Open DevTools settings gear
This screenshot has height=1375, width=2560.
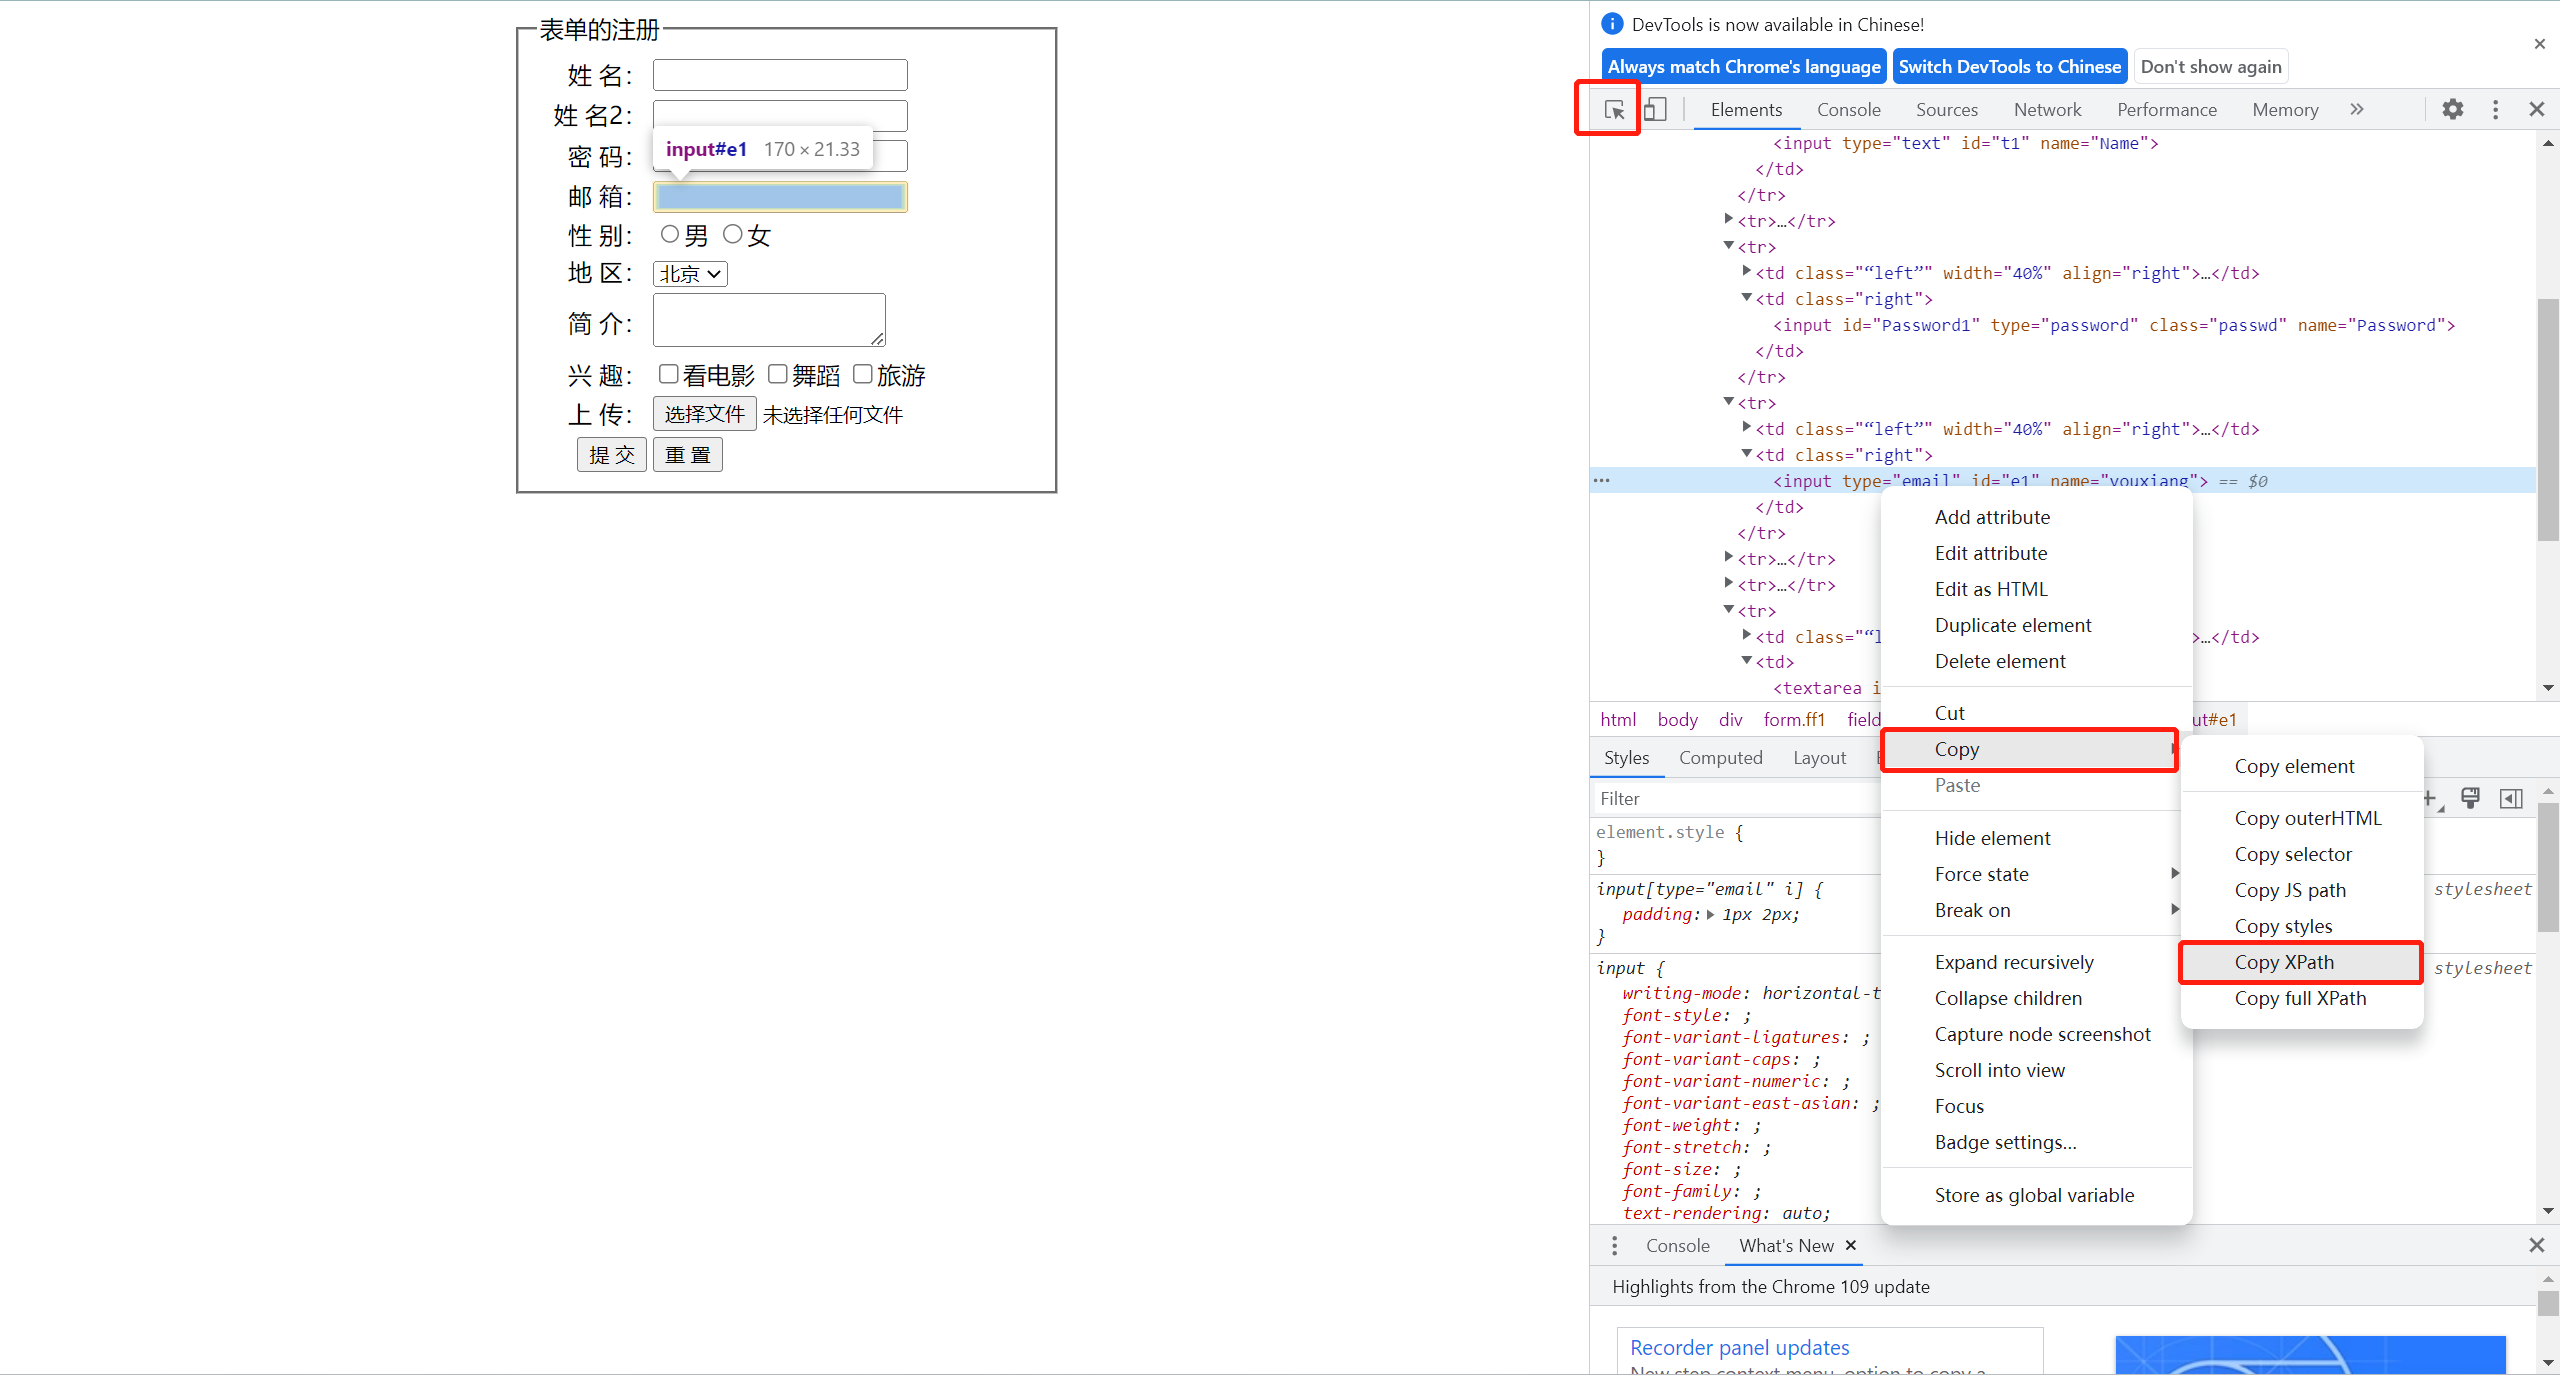coord(2453,110)
